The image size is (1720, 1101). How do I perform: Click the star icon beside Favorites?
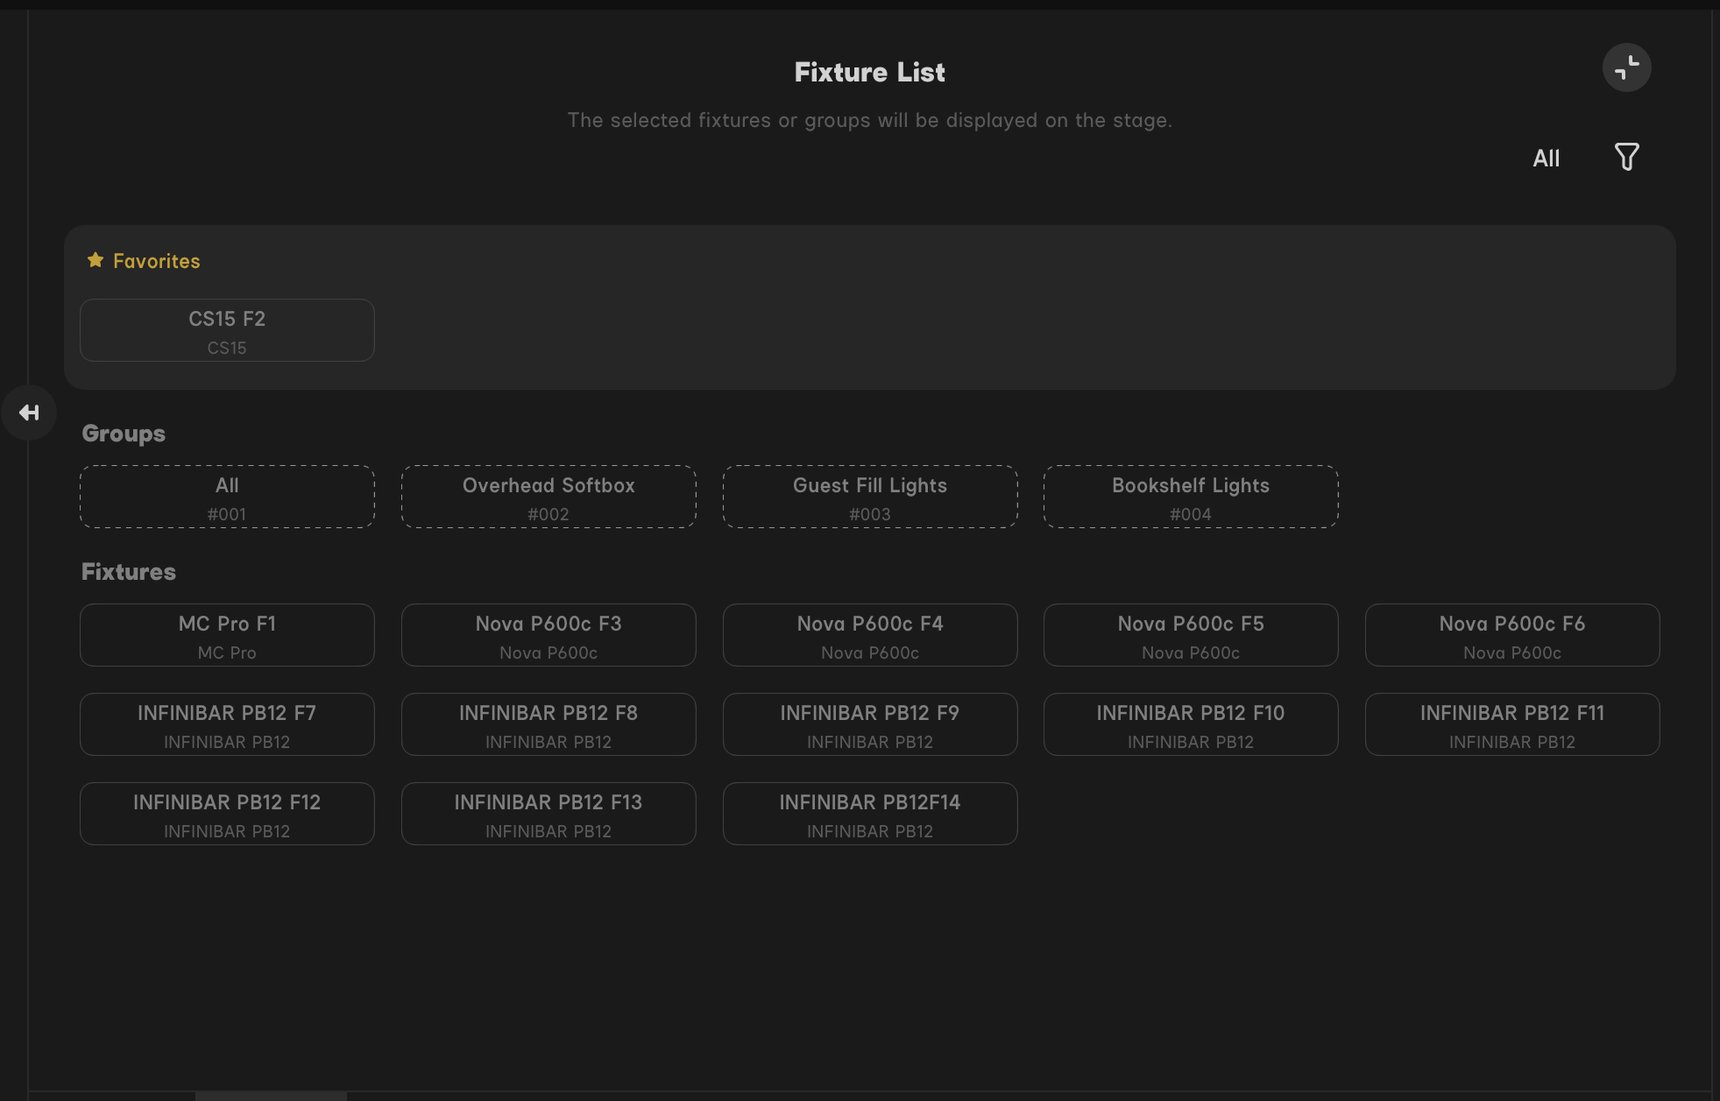tap(95, 259)
